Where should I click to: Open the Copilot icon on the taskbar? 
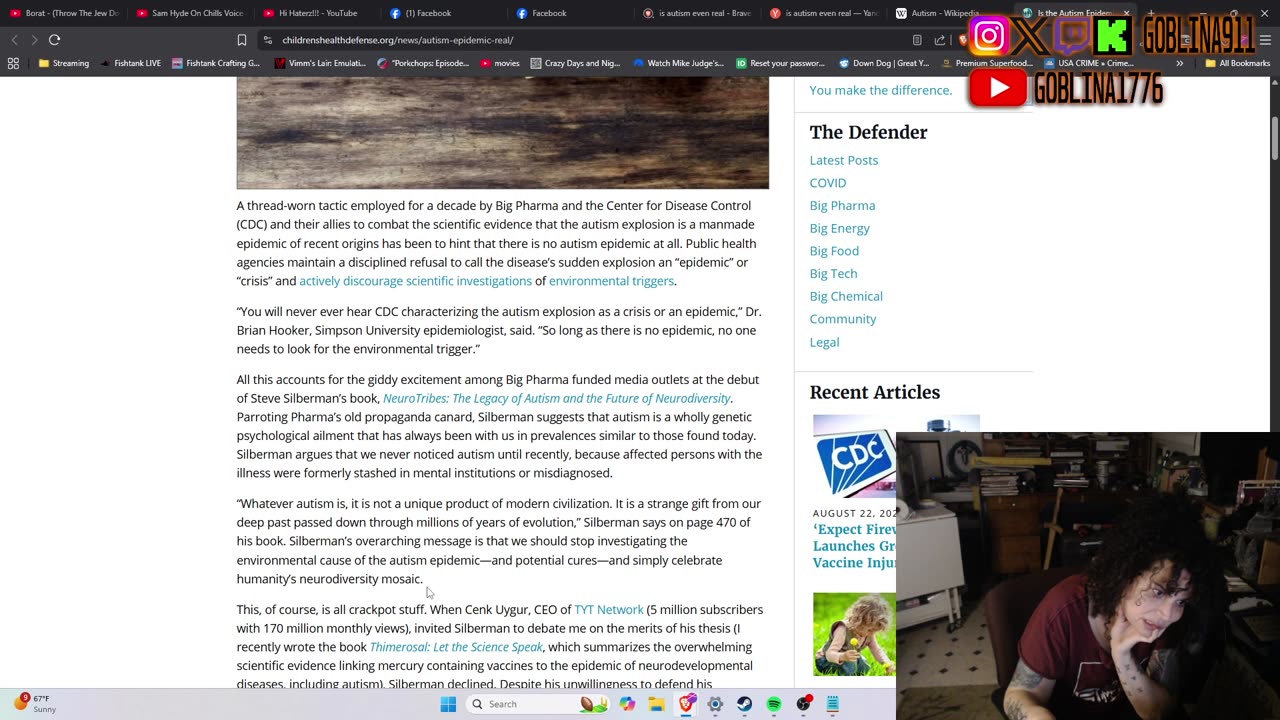[627, 704]
